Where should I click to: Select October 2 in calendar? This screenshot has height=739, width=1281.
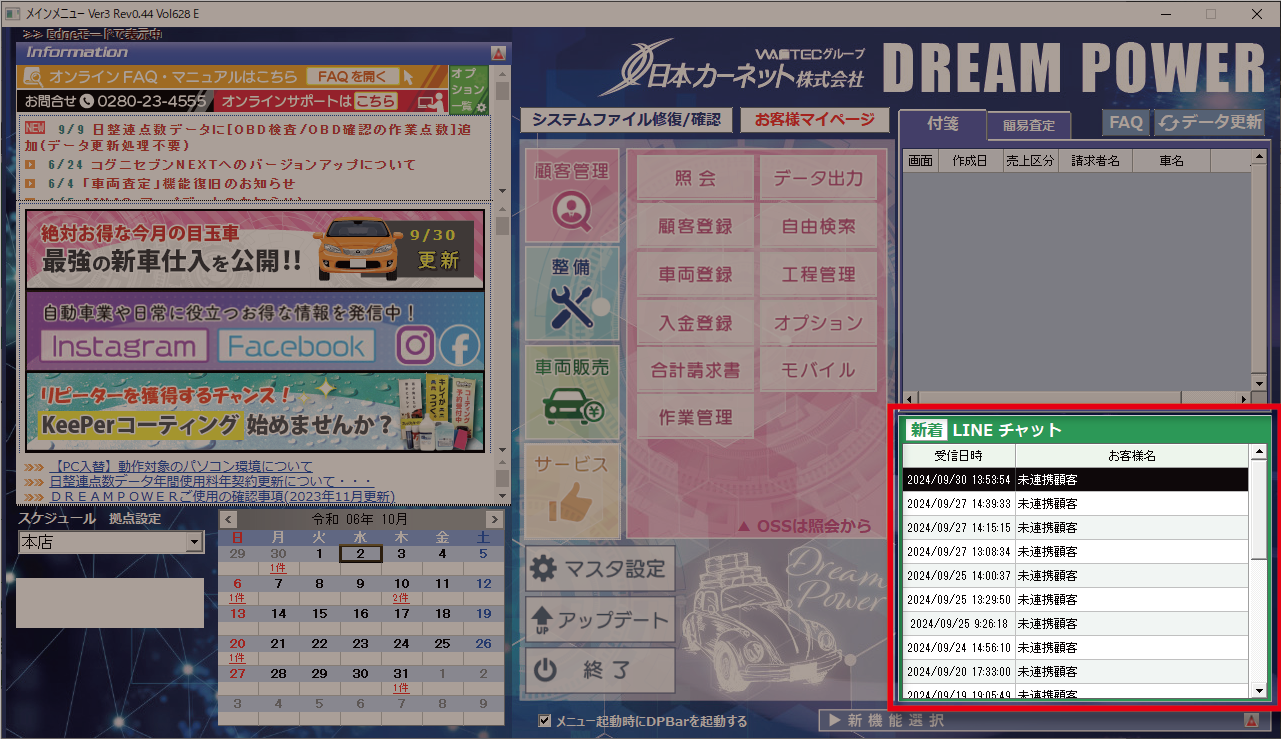click(360, 553)
